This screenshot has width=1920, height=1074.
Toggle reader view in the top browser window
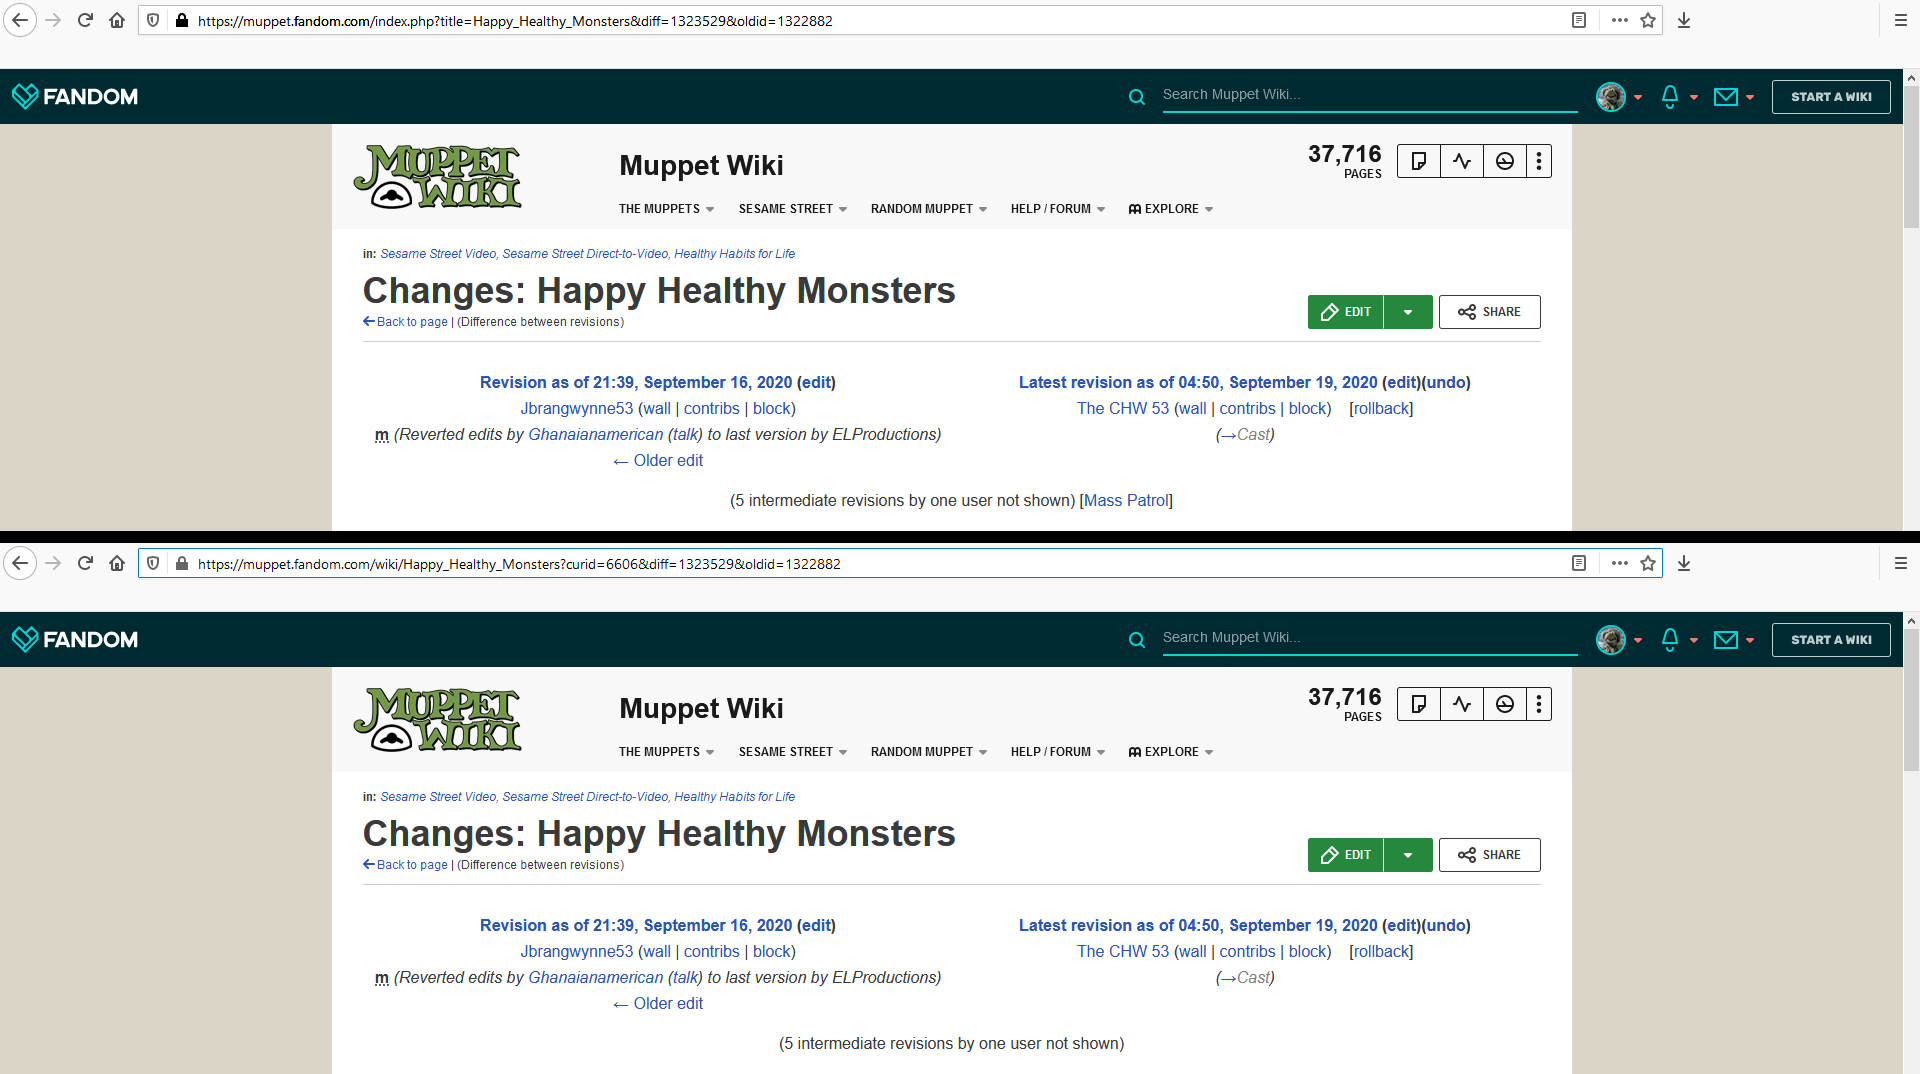1579,20
